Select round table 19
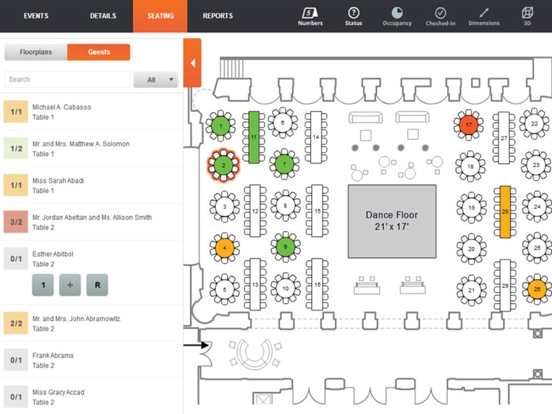 (471, 208)
